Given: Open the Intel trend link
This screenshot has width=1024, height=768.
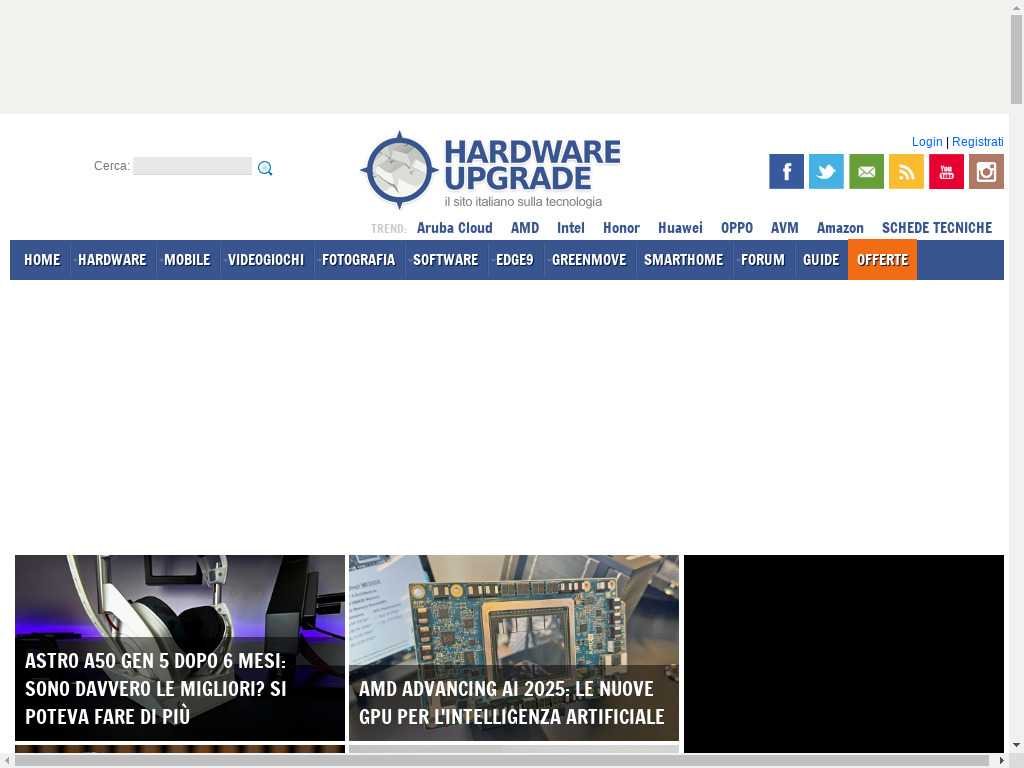Looking at the screenshot, I should [571, 228].
